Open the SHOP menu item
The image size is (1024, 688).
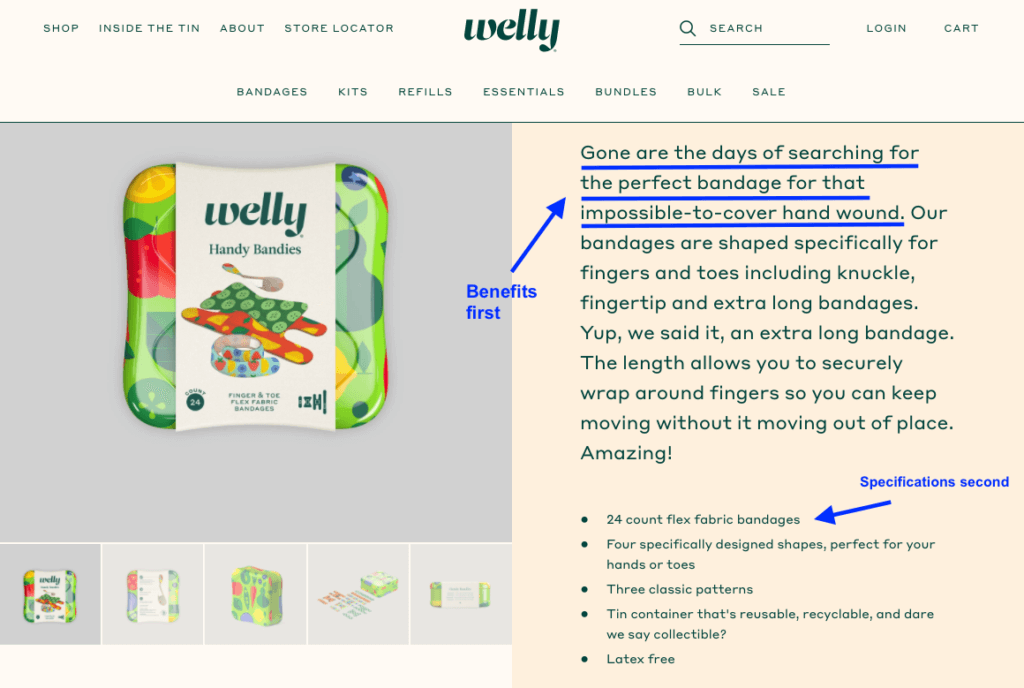click(61, 28)
